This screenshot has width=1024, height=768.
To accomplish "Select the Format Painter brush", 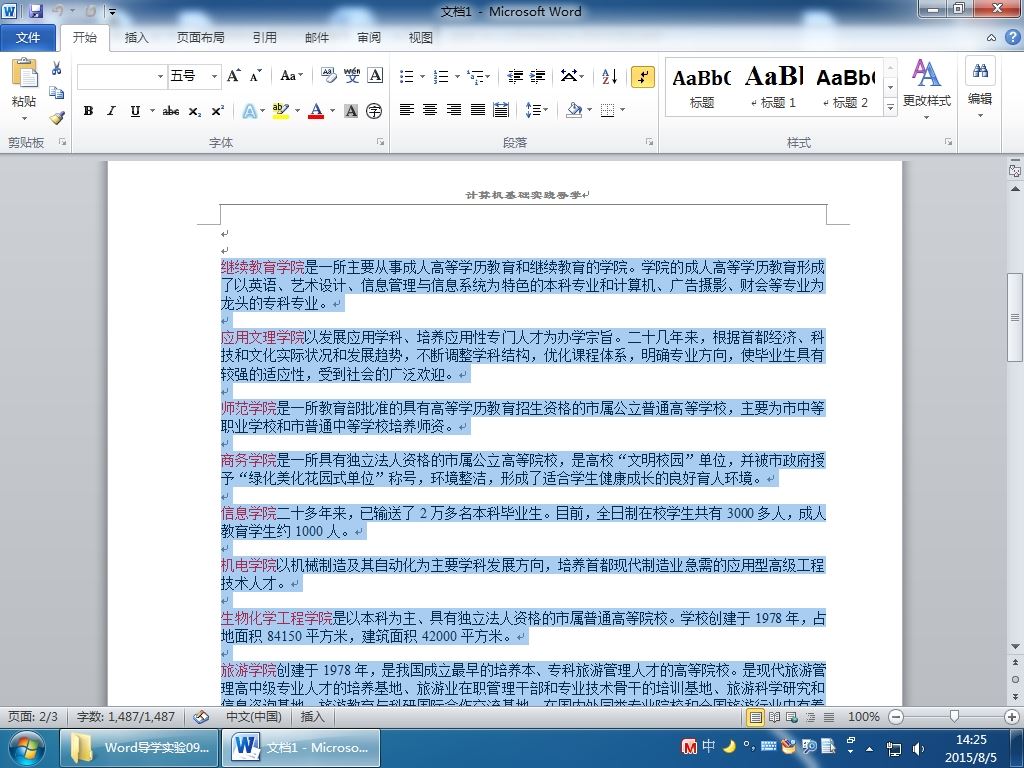I will click(x=56, y=118).
